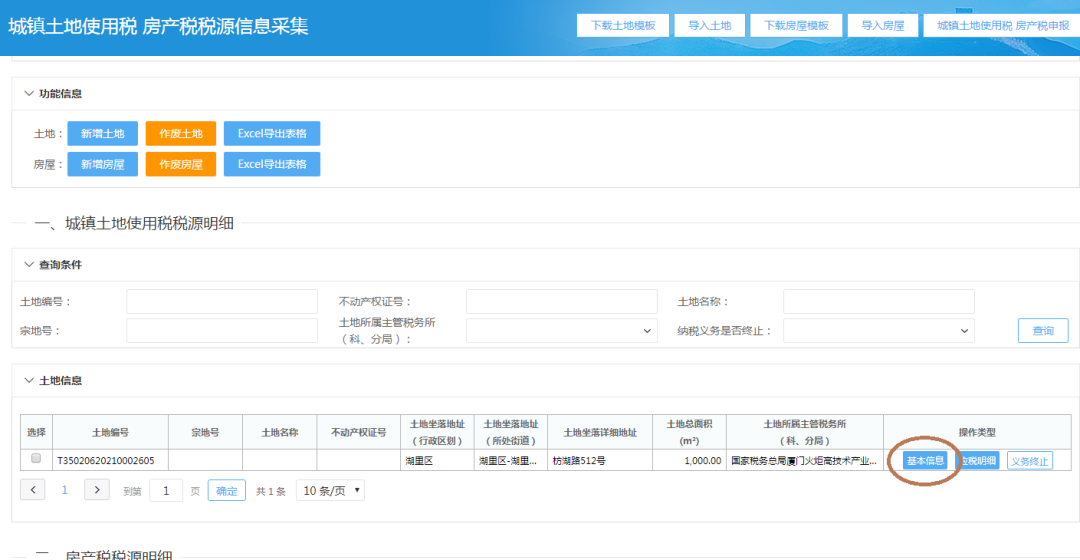This screenshot has height=560, width=1080.
Task: Focus the 不动产权证号 input field
Action: pyautogui.click(x=561, y=302)
